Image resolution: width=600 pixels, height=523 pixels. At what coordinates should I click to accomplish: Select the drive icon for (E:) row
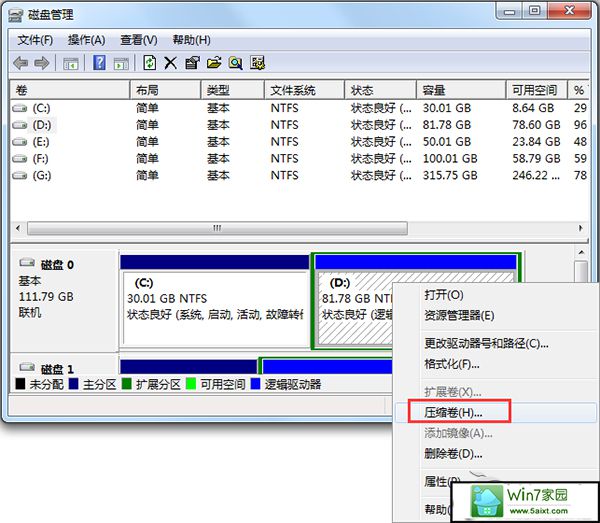pos(20,142)
